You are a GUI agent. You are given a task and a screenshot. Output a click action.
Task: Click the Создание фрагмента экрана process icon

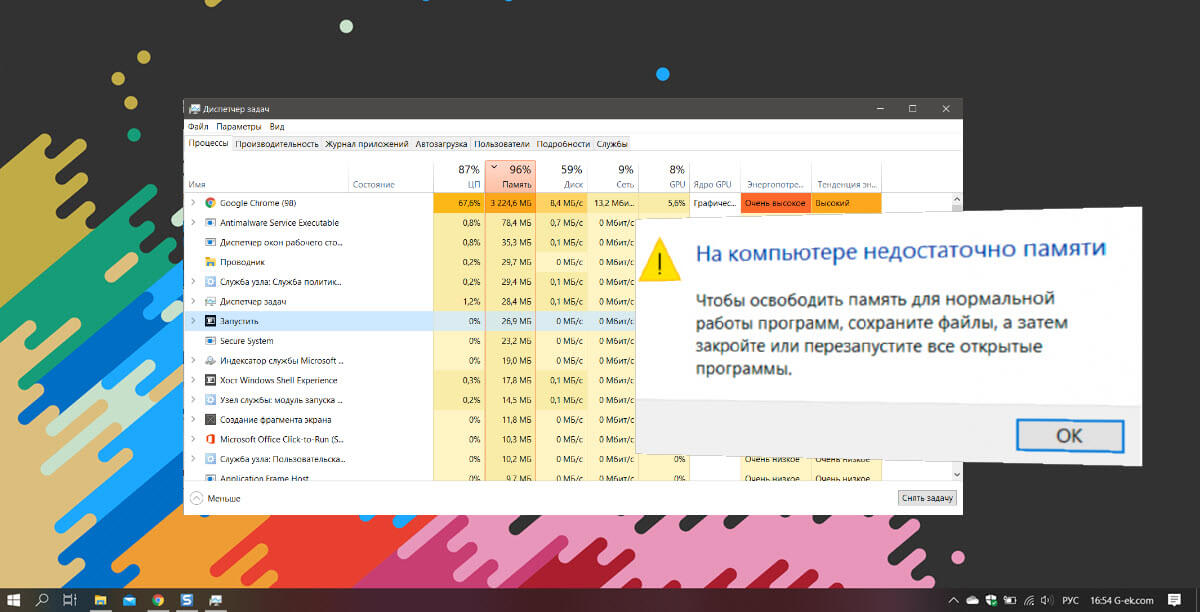tap(211, 420)
